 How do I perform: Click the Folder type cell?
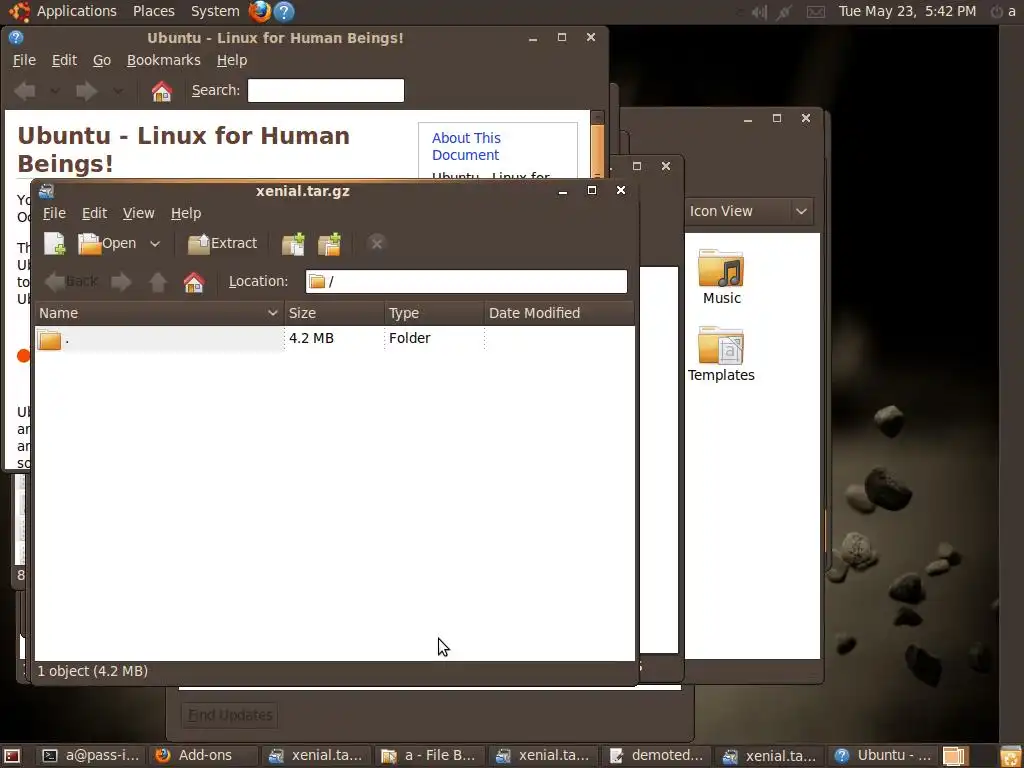click(409, 338)
